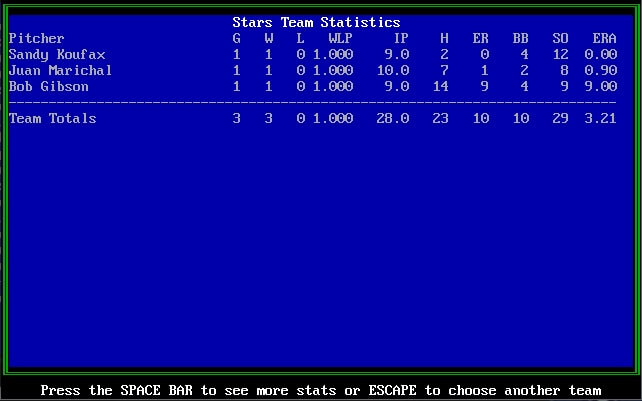Screen dimensions: 642x401
Task: Click Sandy Koufax's 2 hits allowed
Action: click(444, 54)
